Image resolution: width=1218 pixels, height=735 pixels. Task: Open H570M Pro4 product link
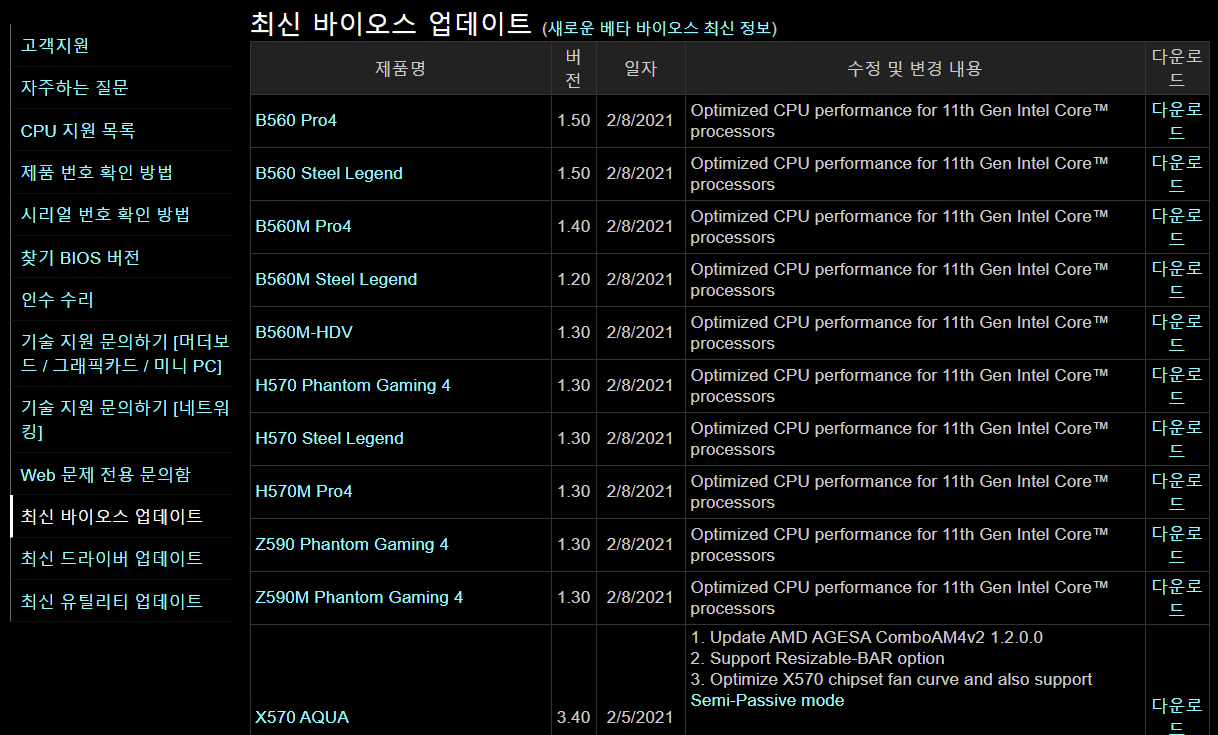coord(304,491)
